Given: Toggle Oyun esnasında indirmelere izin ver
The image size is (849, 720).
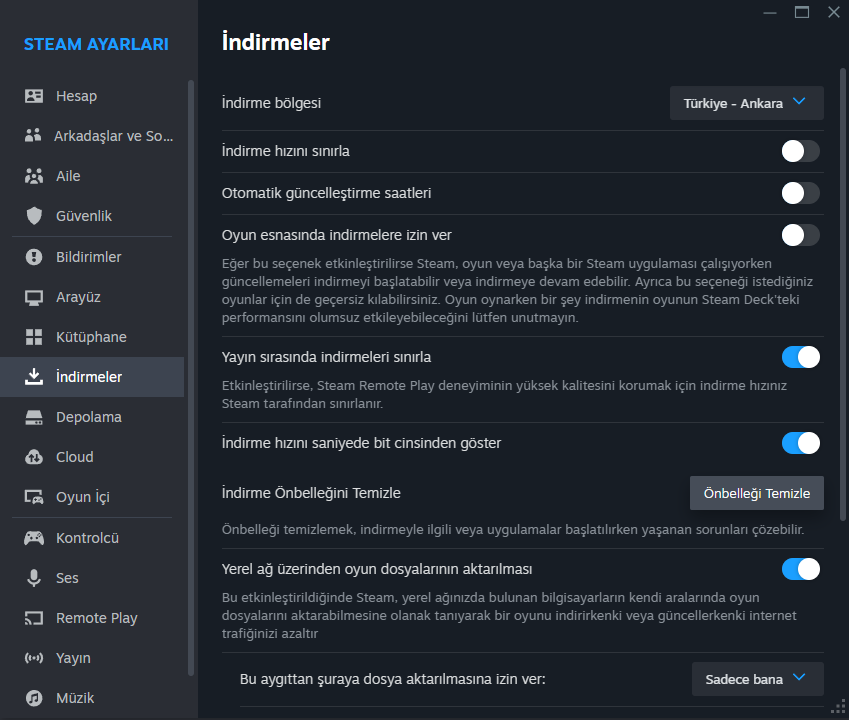Looking at the screenshot, I should (x=800, y=235).
